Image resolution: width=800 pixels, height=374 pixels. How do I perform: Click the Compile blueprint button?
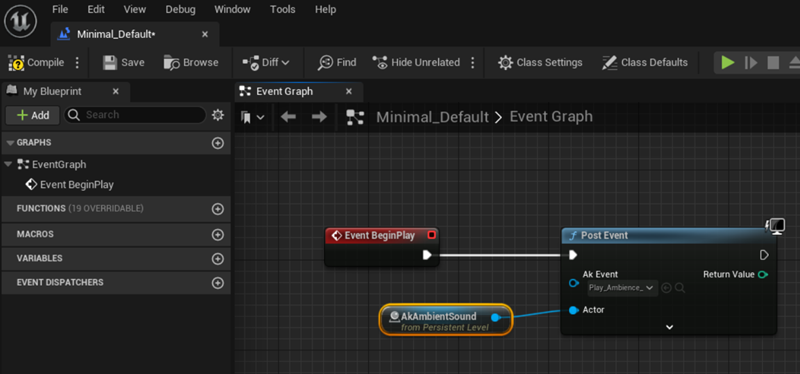[x=36, y=63]
